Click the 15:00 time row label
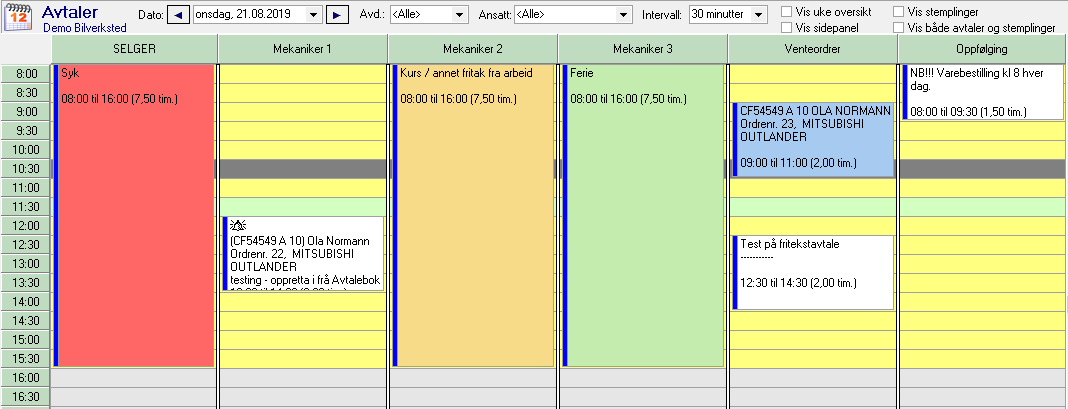This screenshot has width=1068, height=409. click(x=25, y=339)
